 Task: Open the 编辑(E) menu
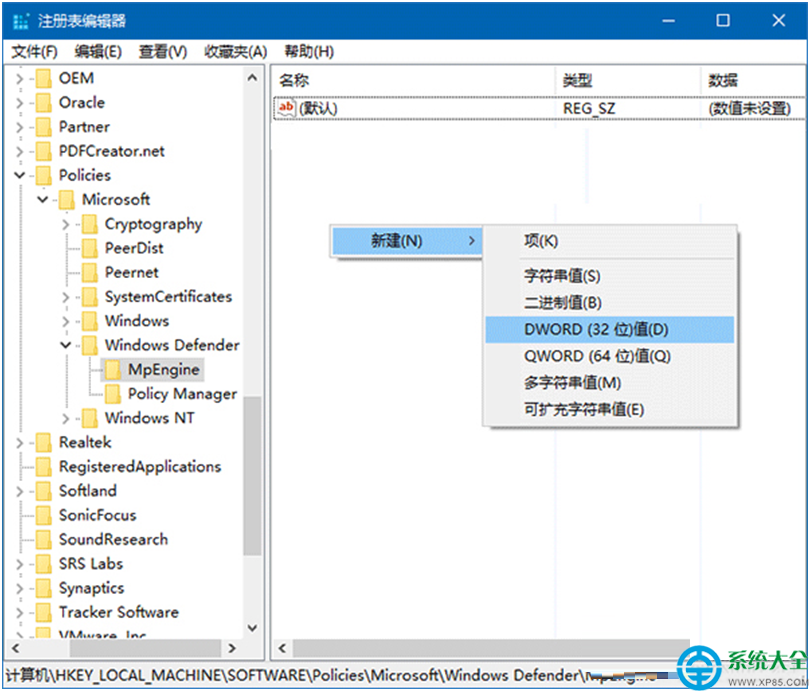[x=98, y=52]
